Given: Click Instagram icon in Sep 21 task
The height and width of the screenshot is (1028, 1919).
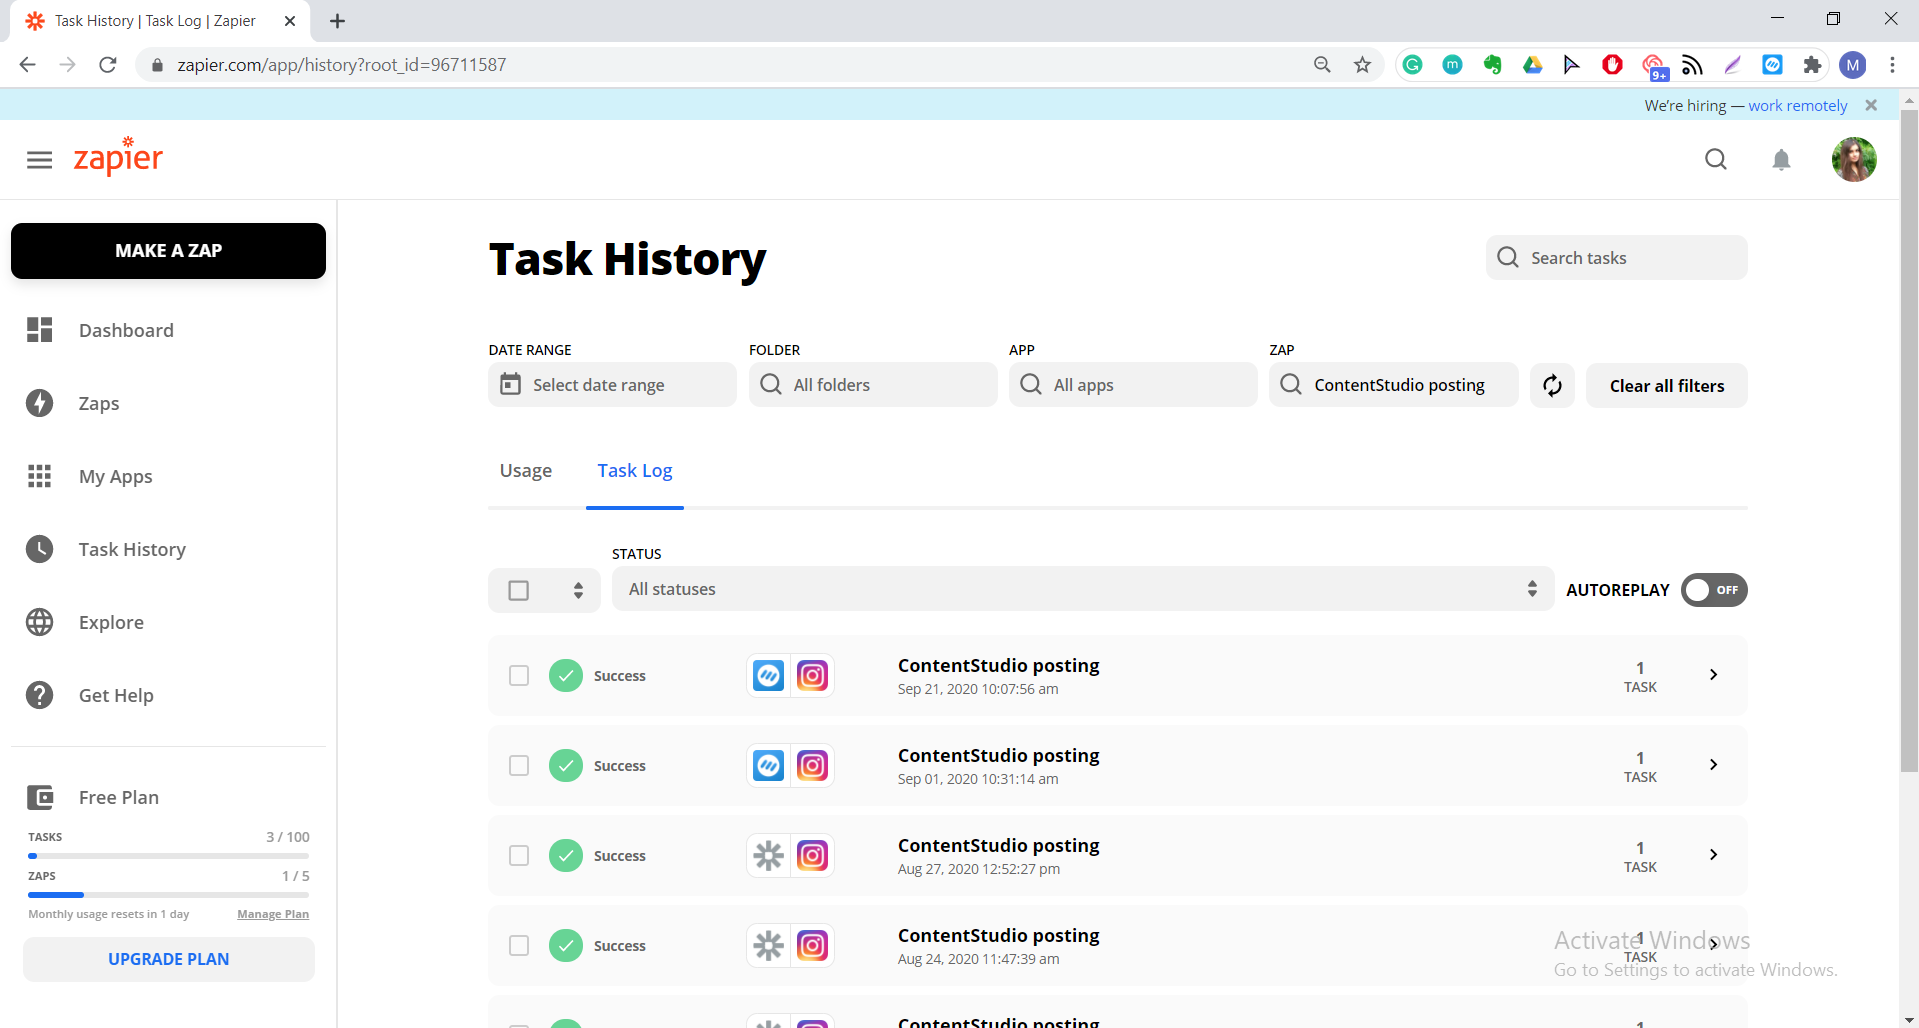Looking at the screenshot, I should click(x=813, y=676).
